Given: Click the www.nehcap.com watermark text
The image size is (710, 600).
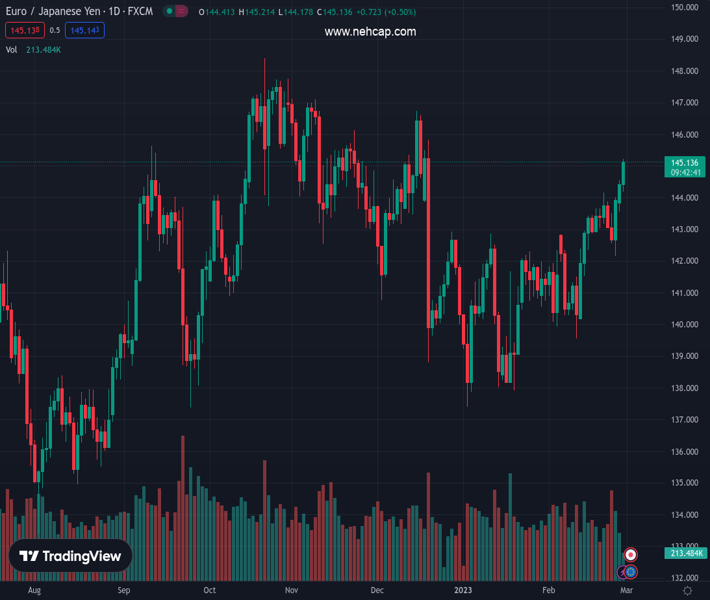Looking at the screenshot, I should click(x=370, y=32).
